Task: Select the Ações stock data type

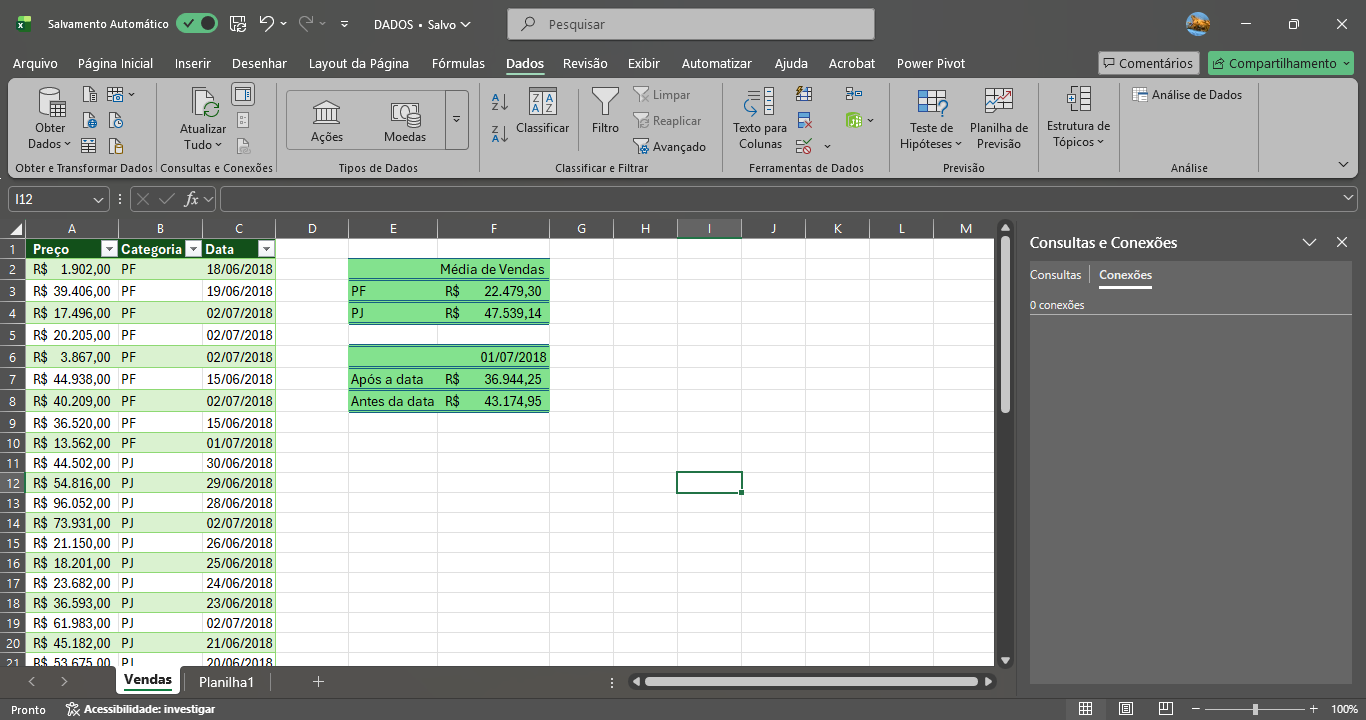Action: click(x=327, y=120)
